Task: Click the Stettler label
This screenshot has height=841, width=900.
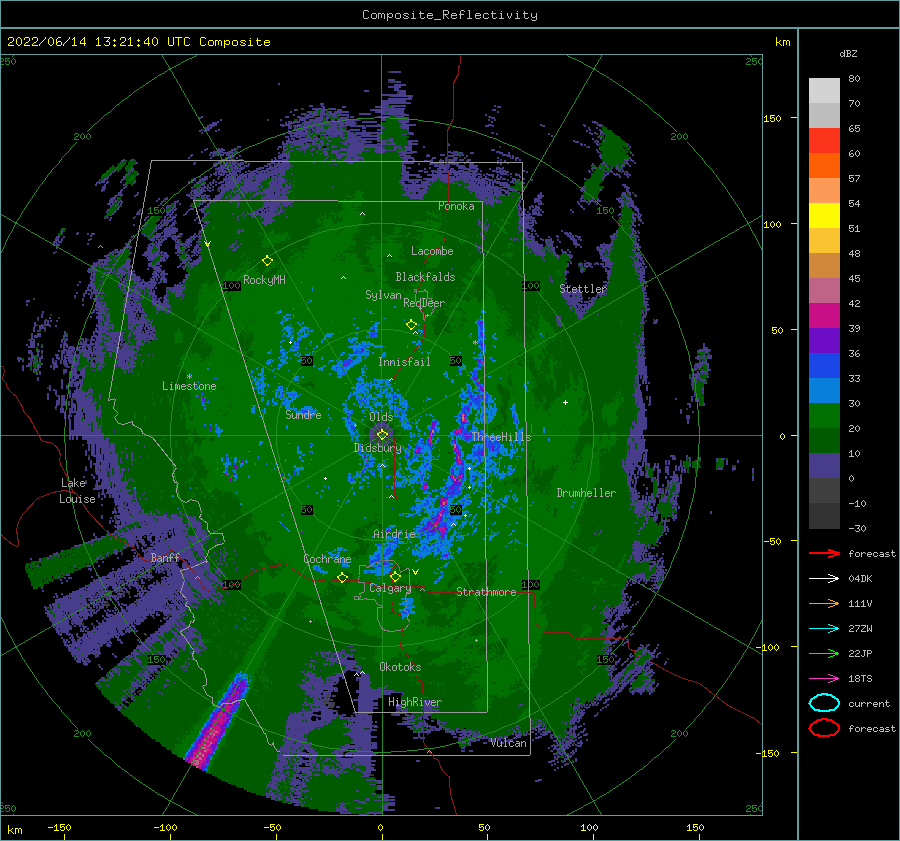Action: click(x=583, y=289)
